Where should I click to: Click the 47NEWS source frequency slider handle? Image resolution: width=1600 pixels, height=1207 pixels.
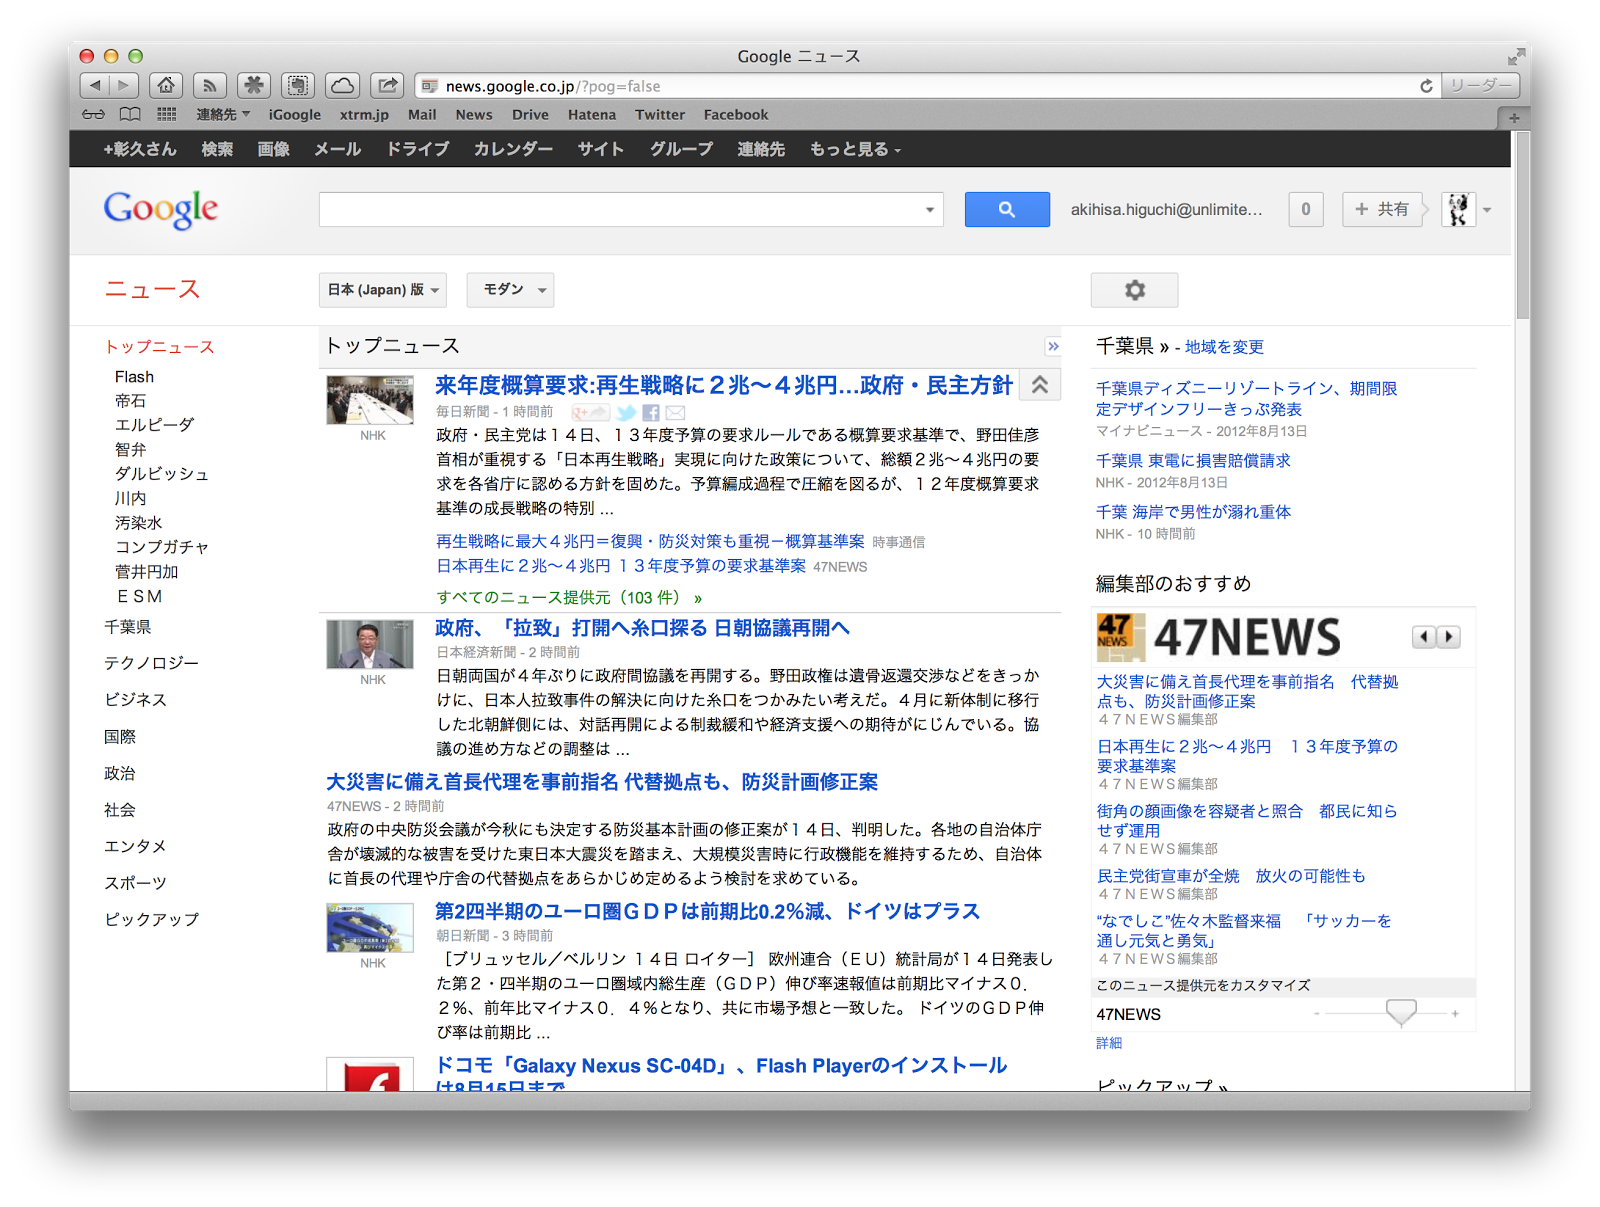[1401, 1012]
